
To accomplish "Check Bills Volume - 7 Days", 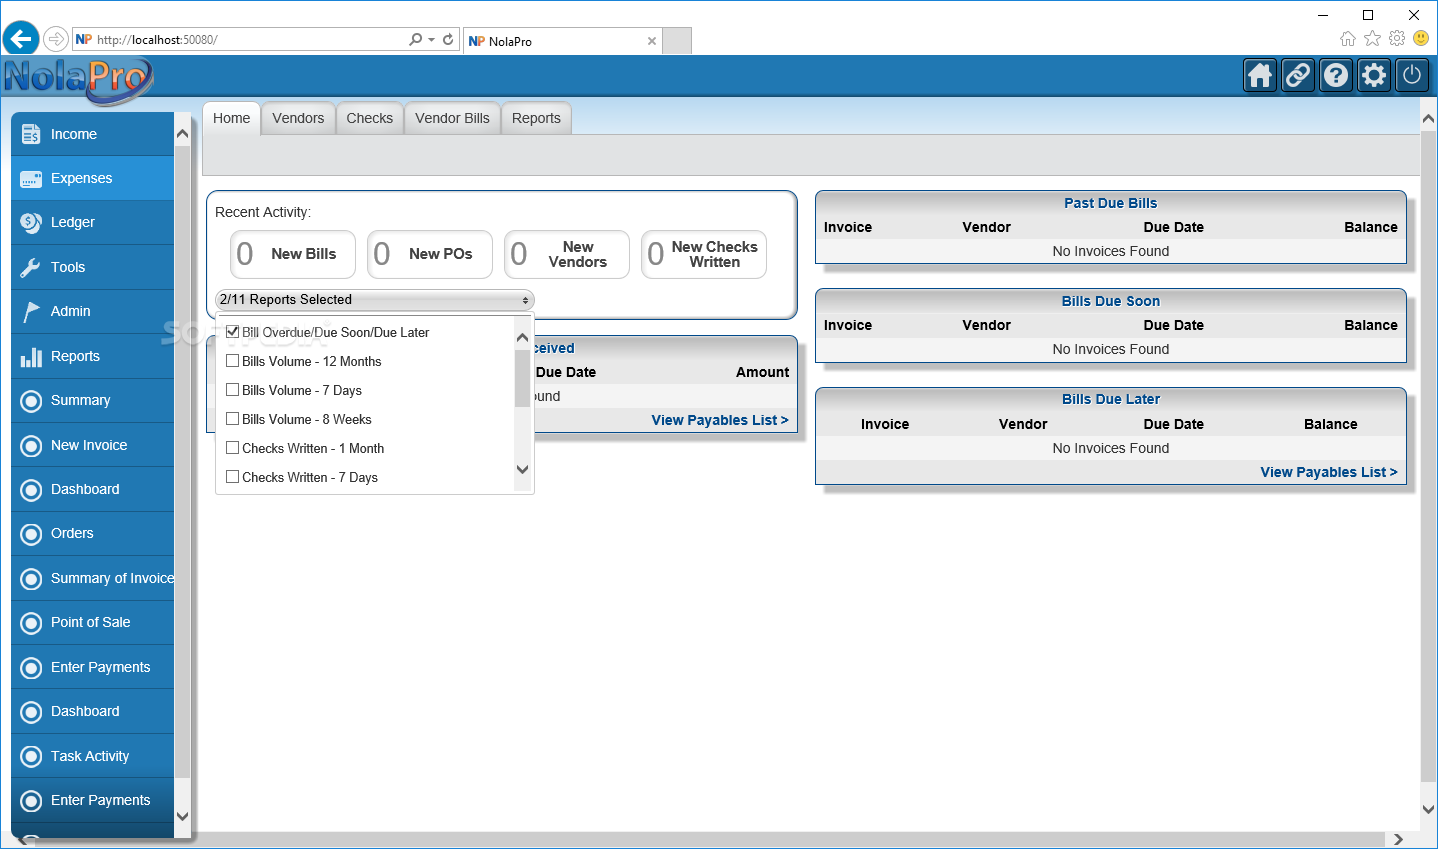I will [233, 390].
